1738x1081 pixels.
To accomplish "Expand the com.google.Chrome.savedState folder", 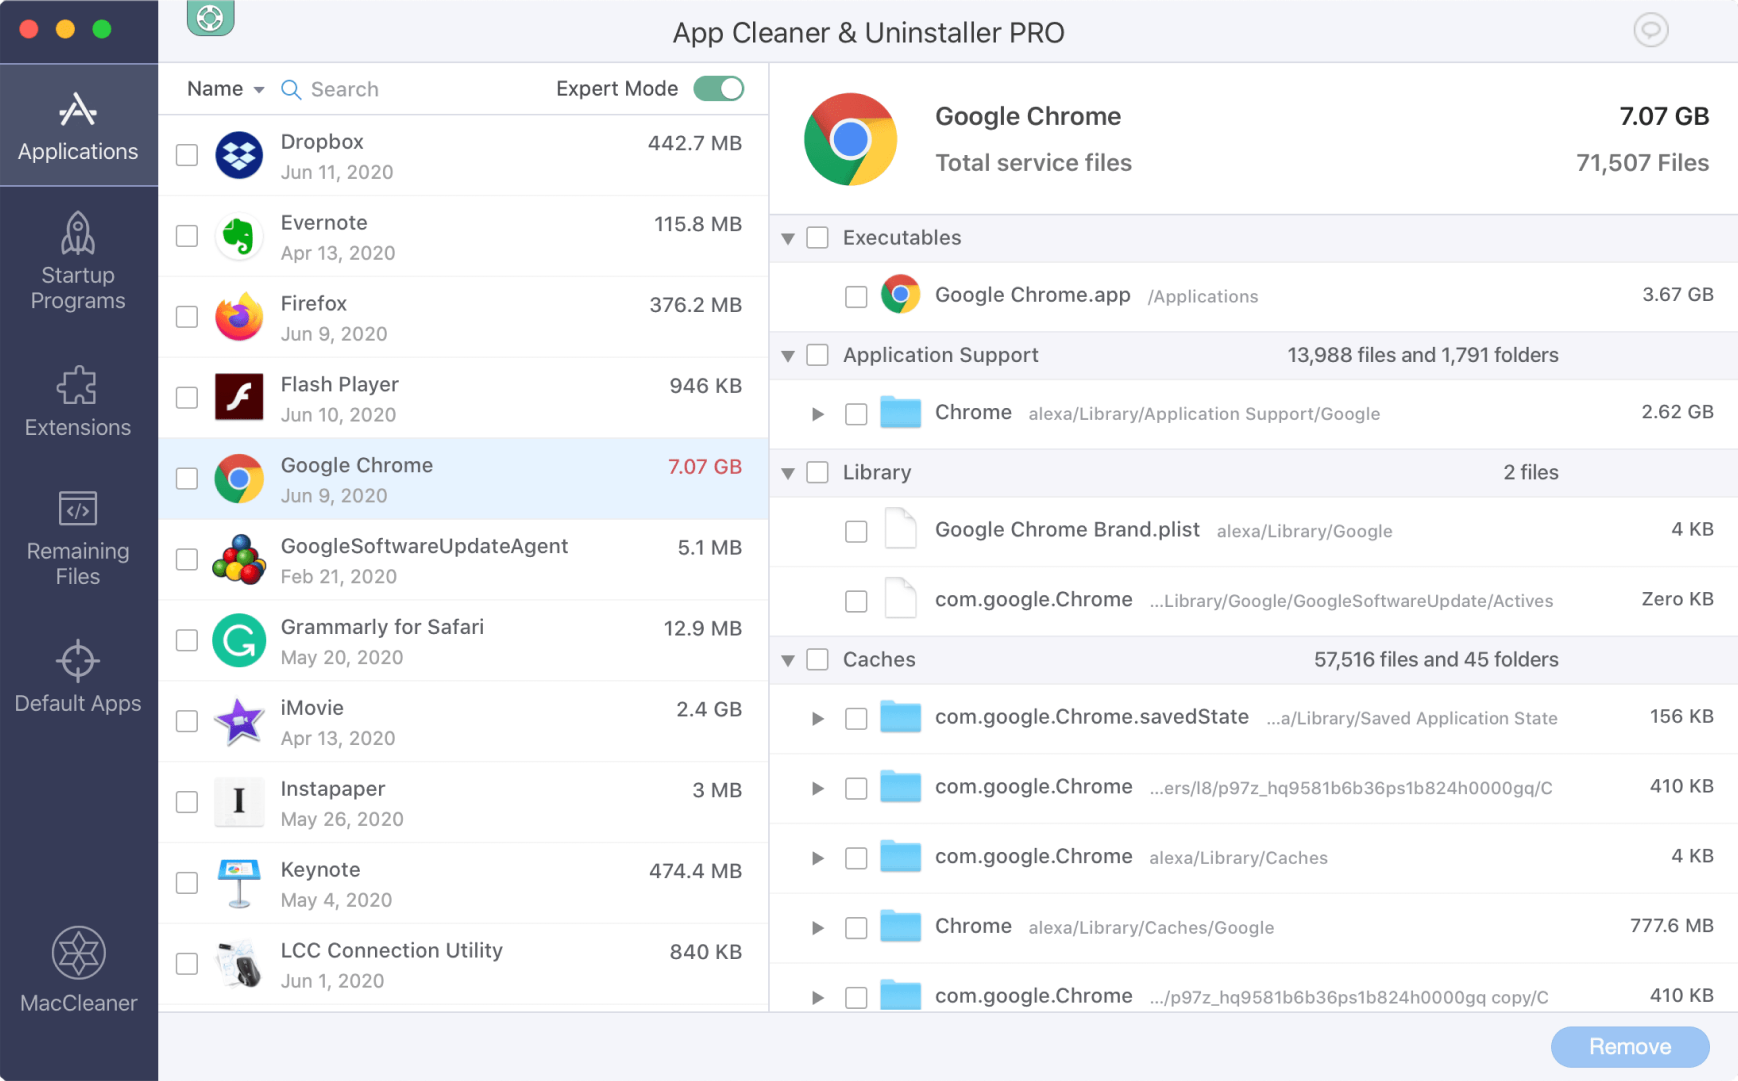I will point(818,719).
